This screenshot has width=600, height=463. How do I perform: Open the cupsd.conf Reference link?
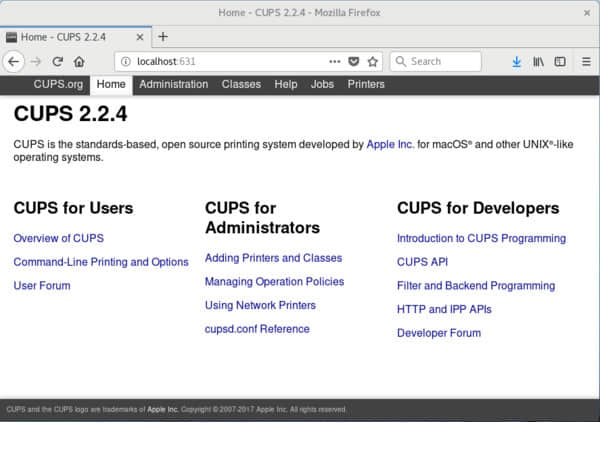(257, 329)
